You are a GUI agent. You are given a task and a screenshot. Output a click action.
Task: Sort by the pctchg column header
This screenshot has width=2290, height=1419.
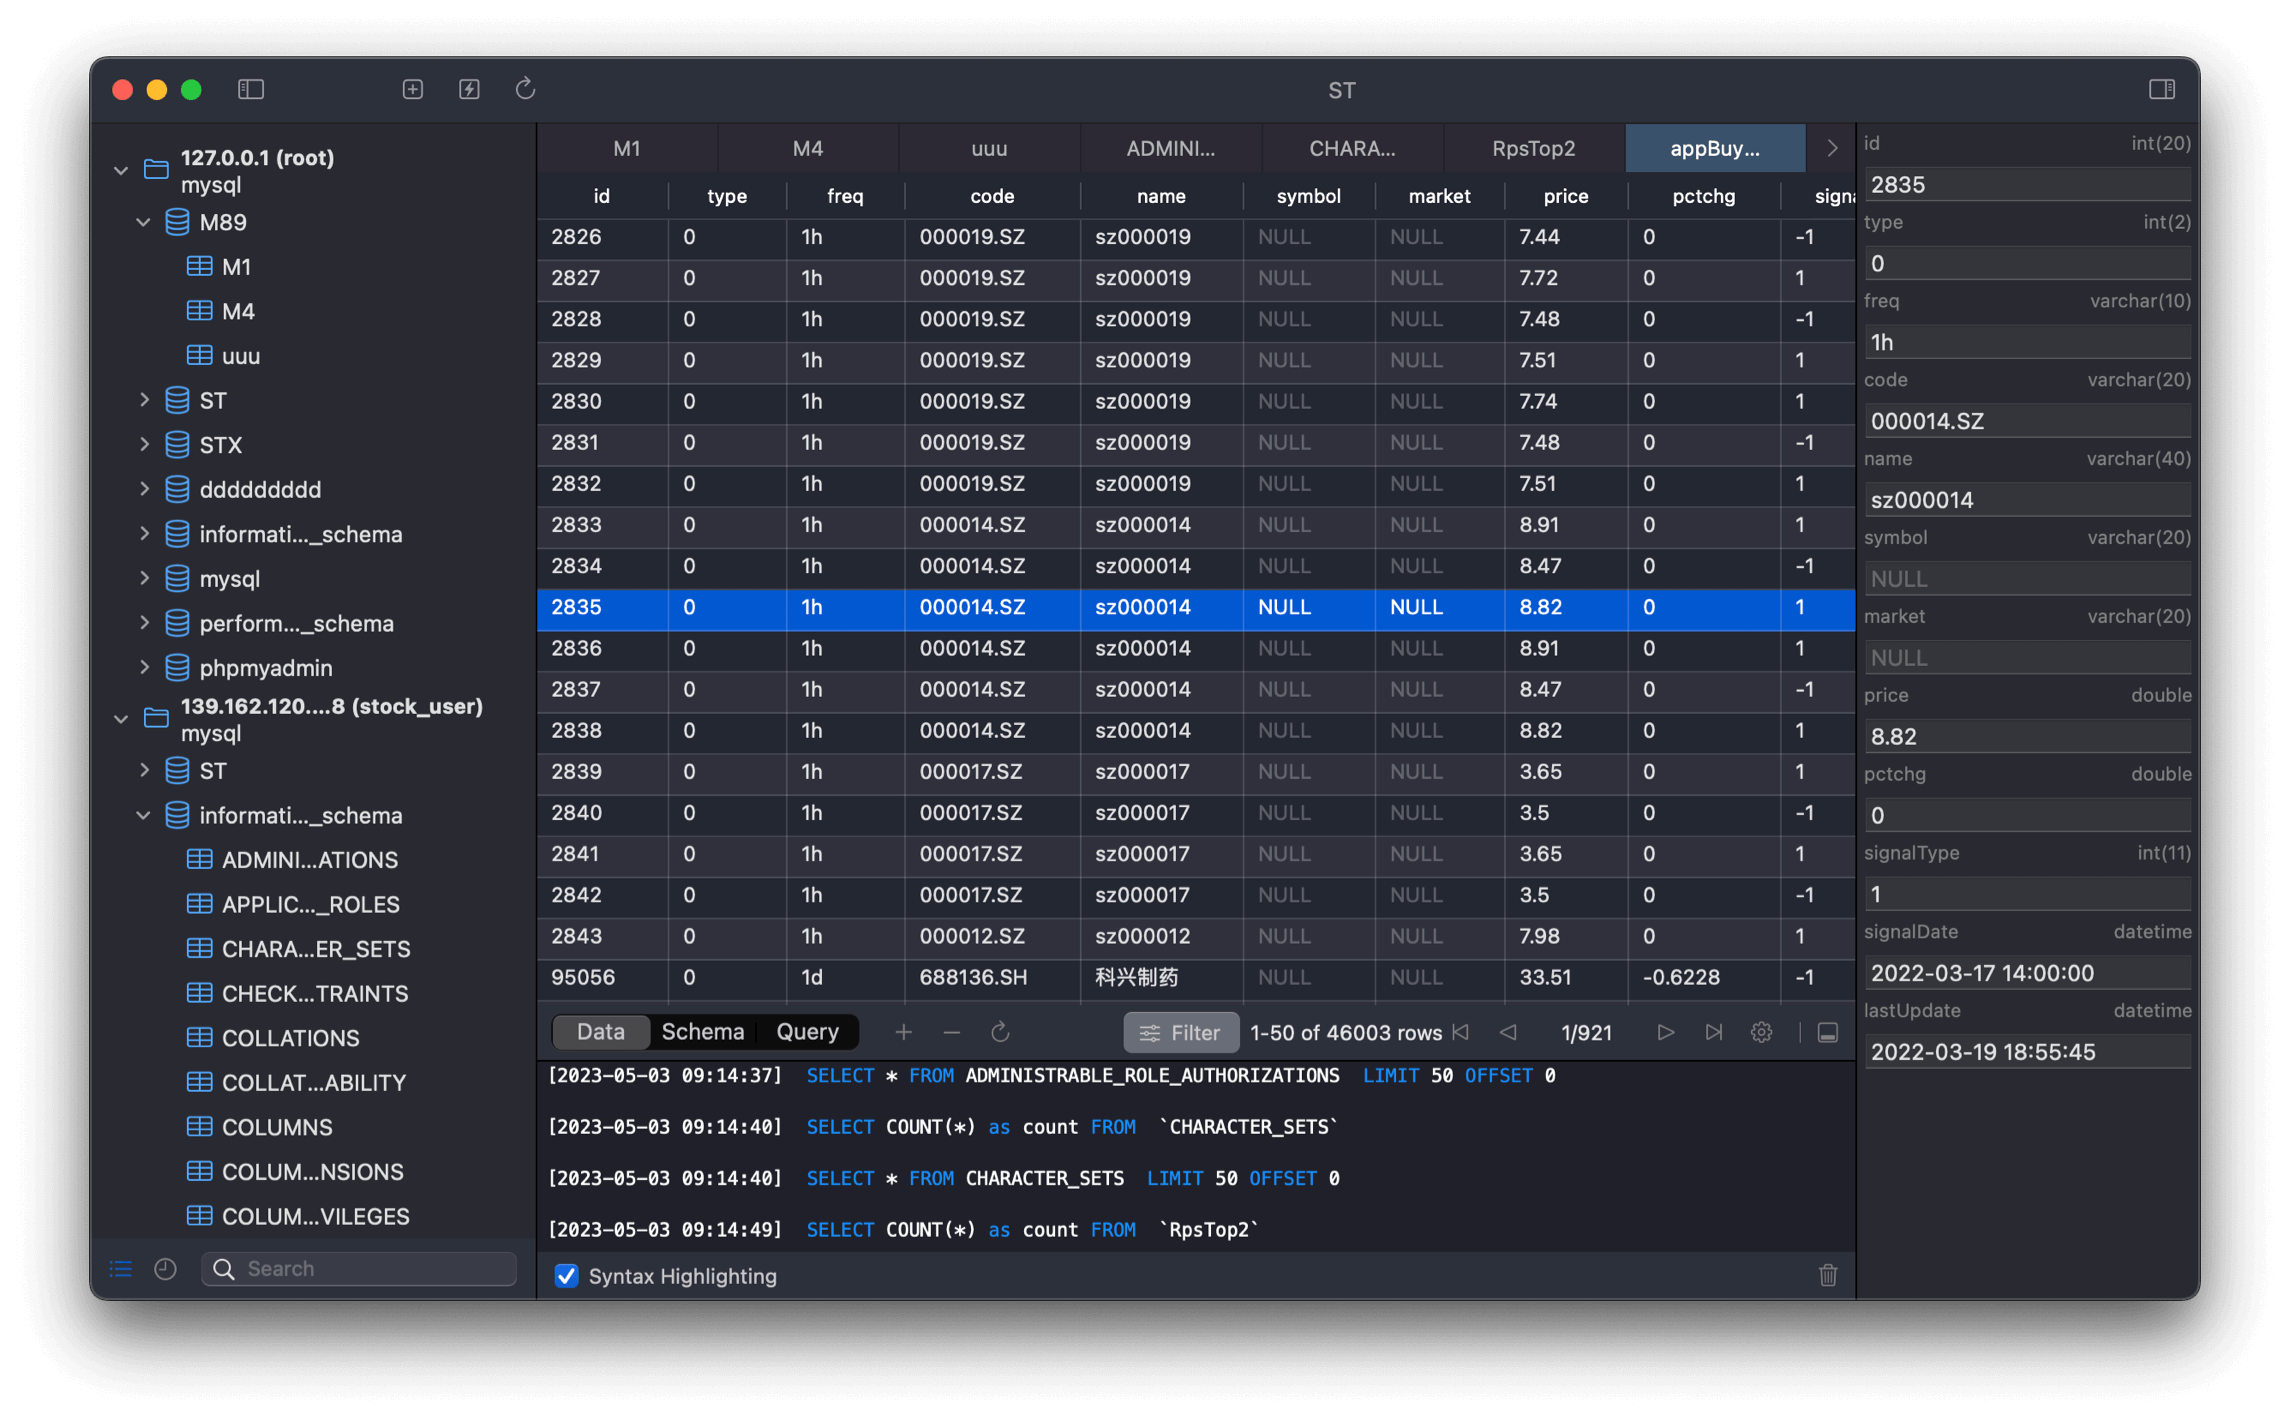click(1703, 196)
